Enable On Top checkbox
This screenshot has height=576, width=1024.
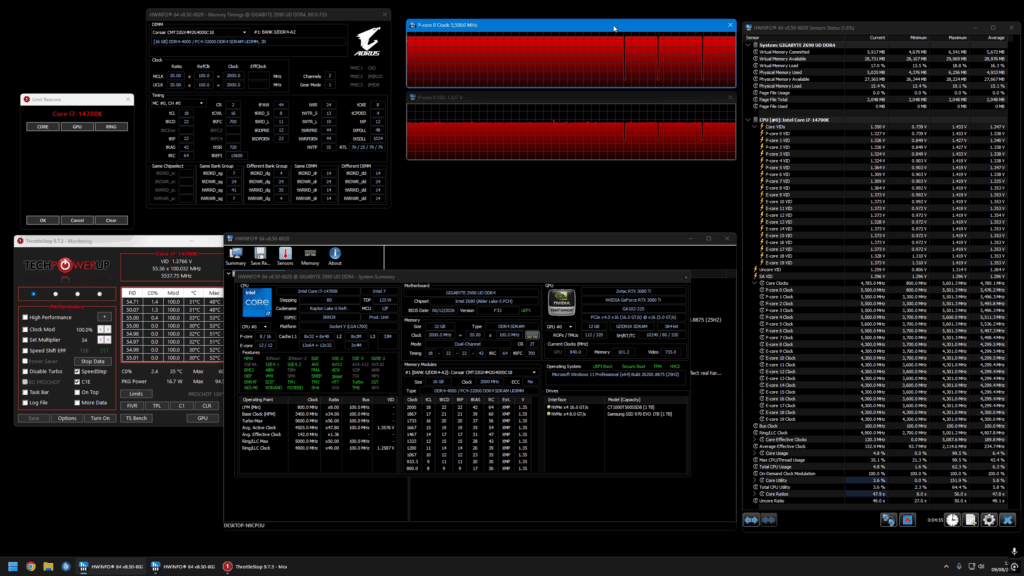pos(77,392)
